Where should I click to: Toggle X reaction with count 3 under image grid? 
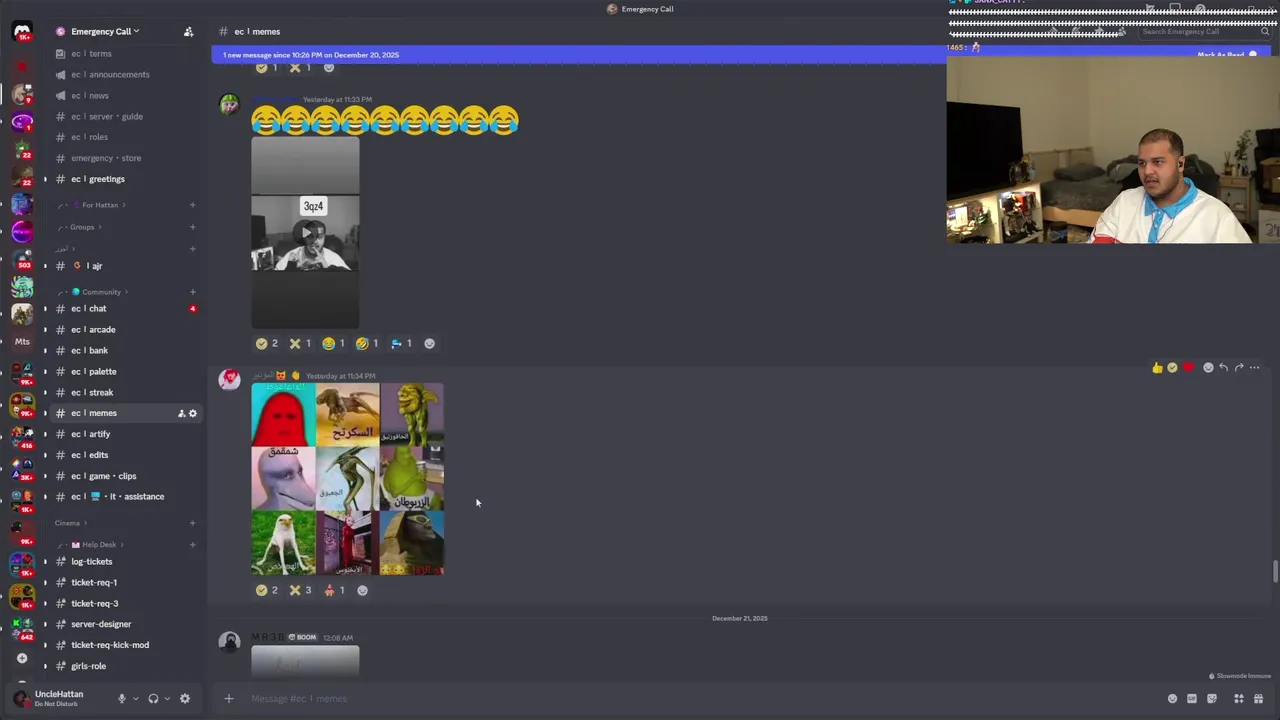[x=300, y=590]
